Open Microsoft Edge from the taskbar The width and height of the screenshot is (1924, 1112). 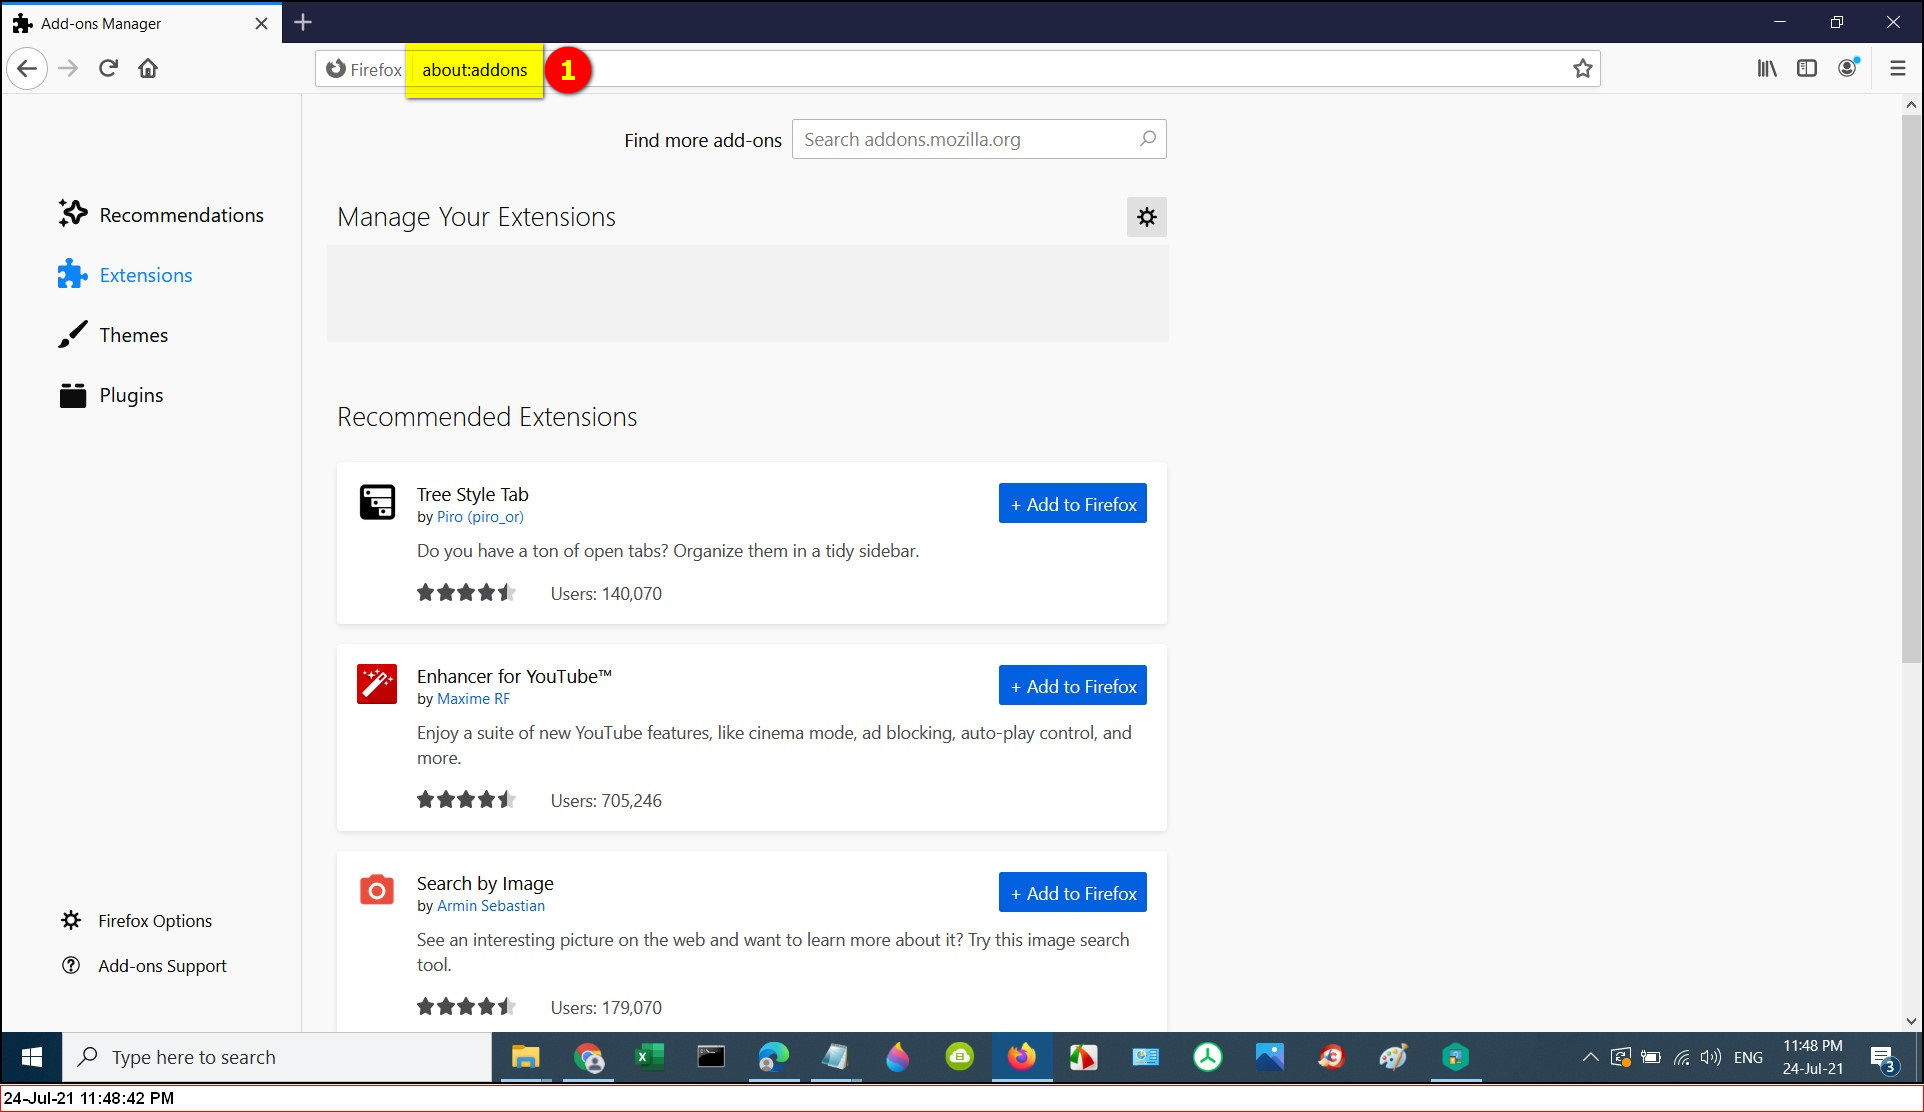(x=773, y=1057)
